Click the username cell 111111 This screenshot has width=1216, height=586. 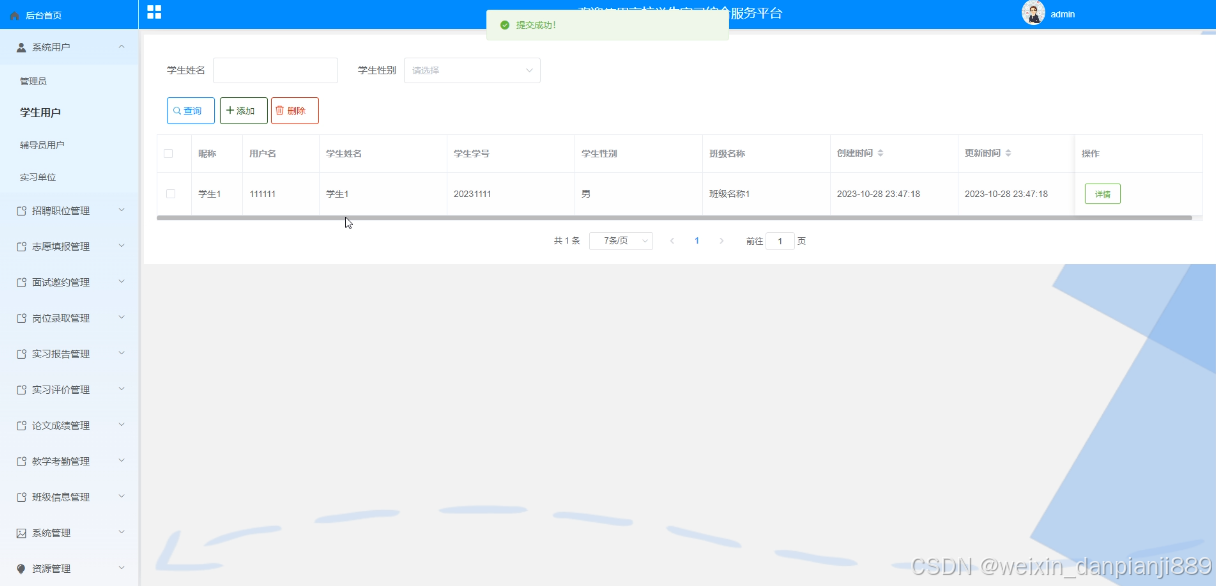click(262, 194)
